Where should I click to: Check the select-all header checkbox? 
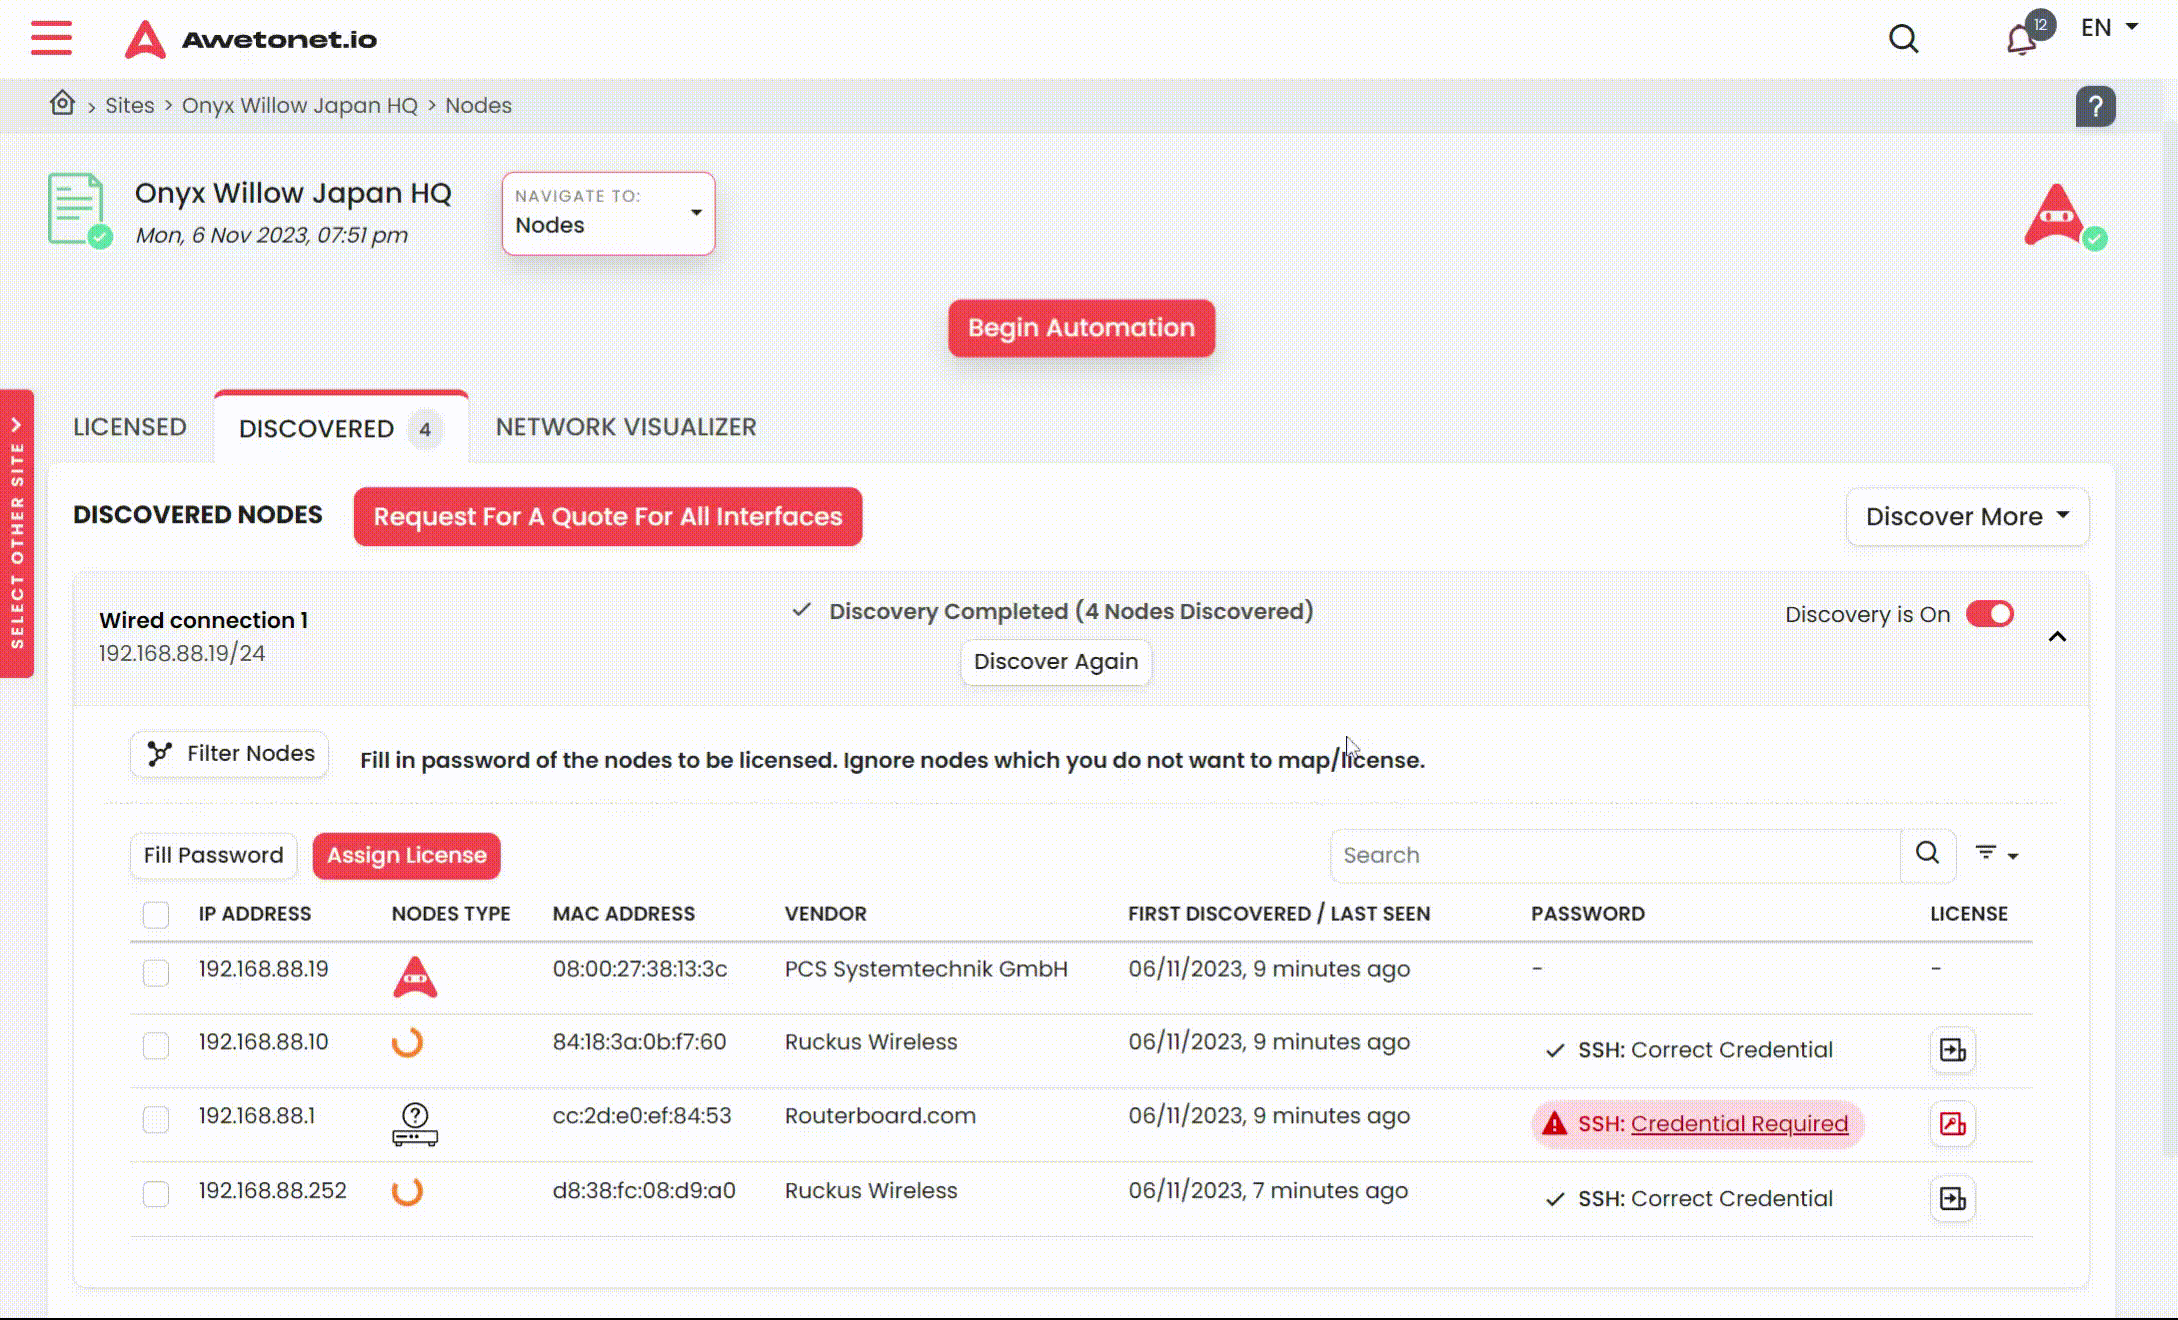(156, 914)
